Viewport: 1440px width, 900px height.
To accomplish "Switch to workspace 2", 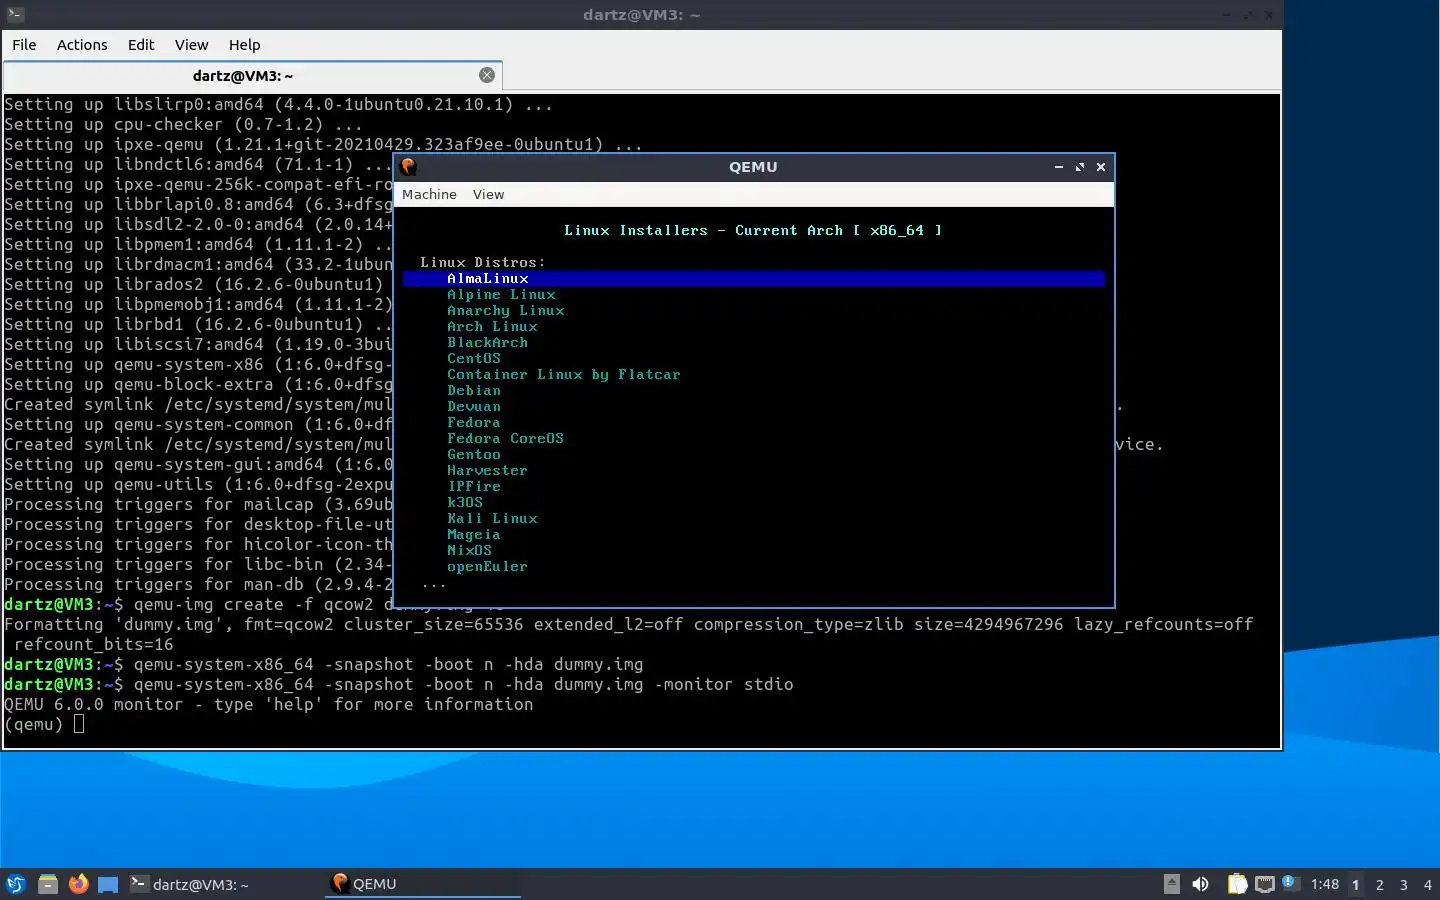I will pyautogui.click(x=1380, y=884).
